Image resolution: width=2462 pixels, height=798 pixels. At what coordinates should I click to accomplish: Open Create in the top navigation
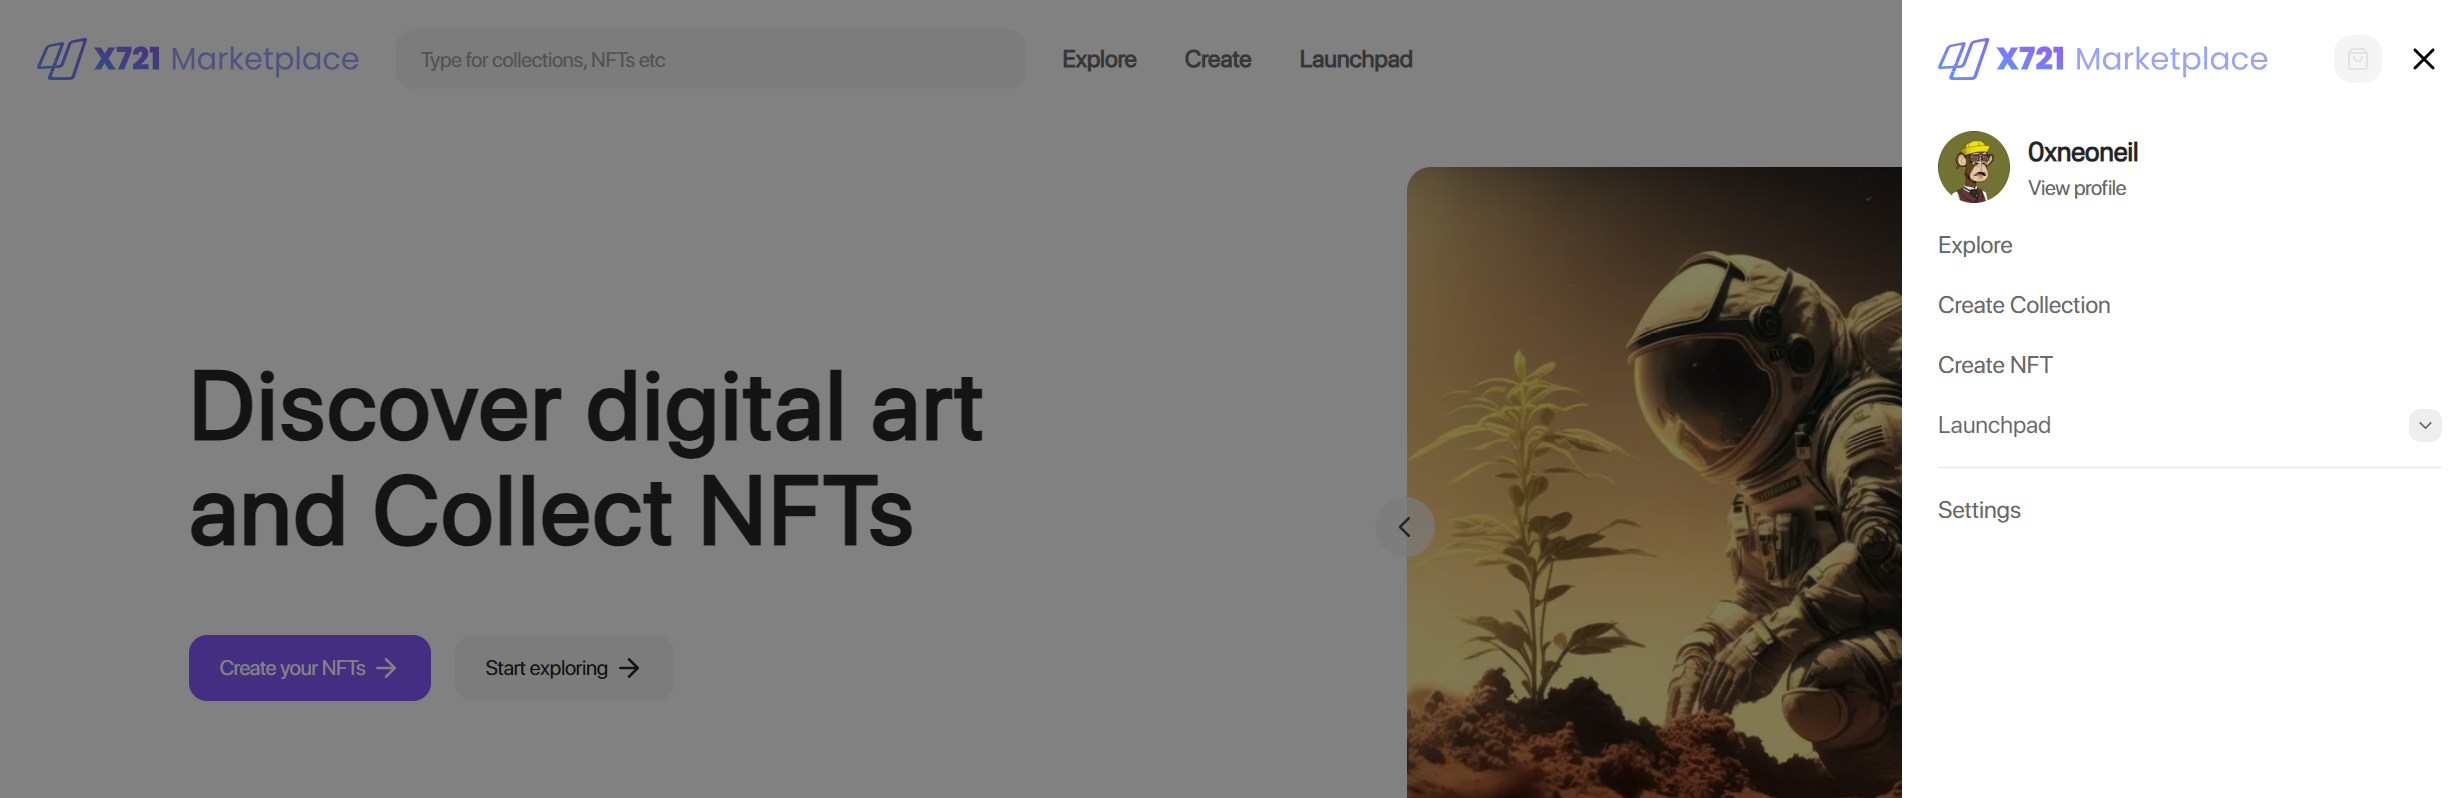tap(1217, 59)
